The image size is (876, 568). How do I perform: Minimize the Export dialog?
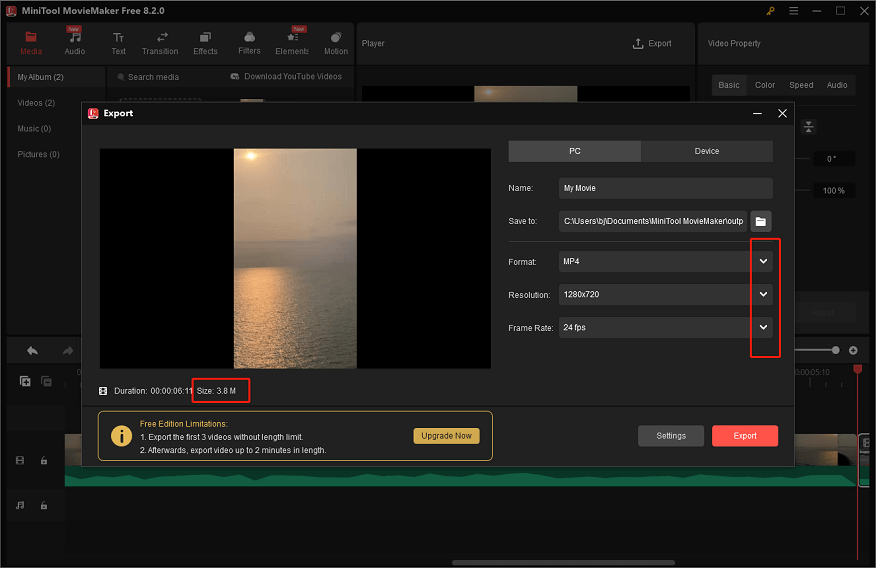[x=757, y=113]
